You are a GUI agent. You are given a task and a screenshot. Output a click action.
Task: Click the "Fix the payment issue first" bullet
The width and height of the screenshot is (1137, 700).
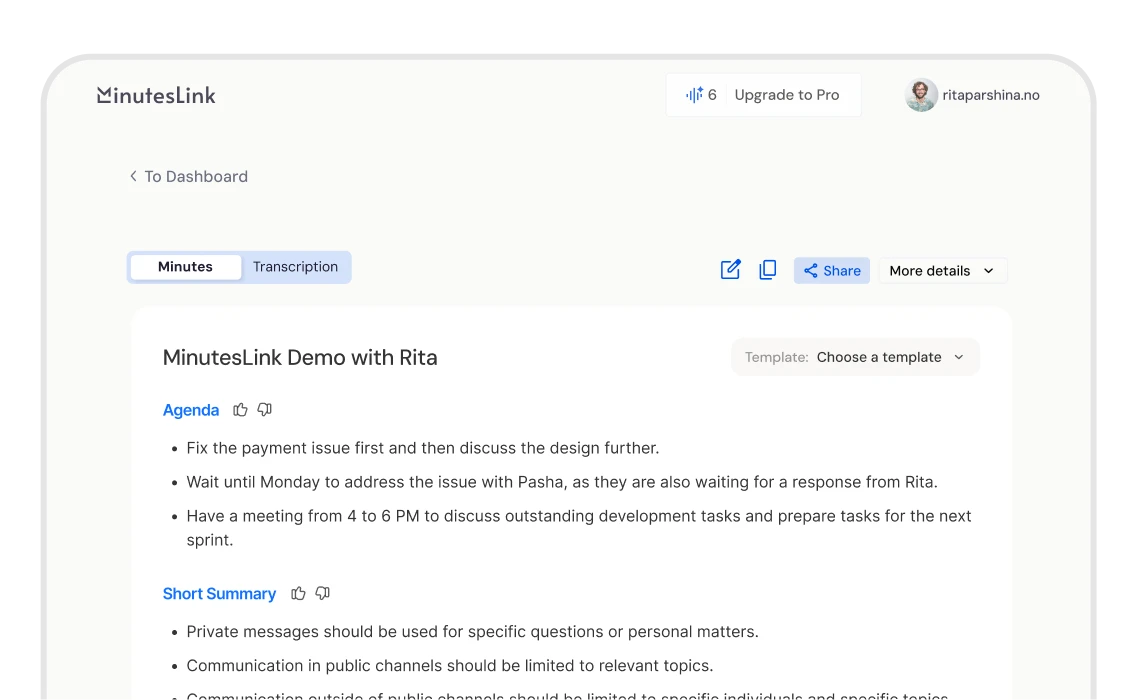click(x=423, y=448)
